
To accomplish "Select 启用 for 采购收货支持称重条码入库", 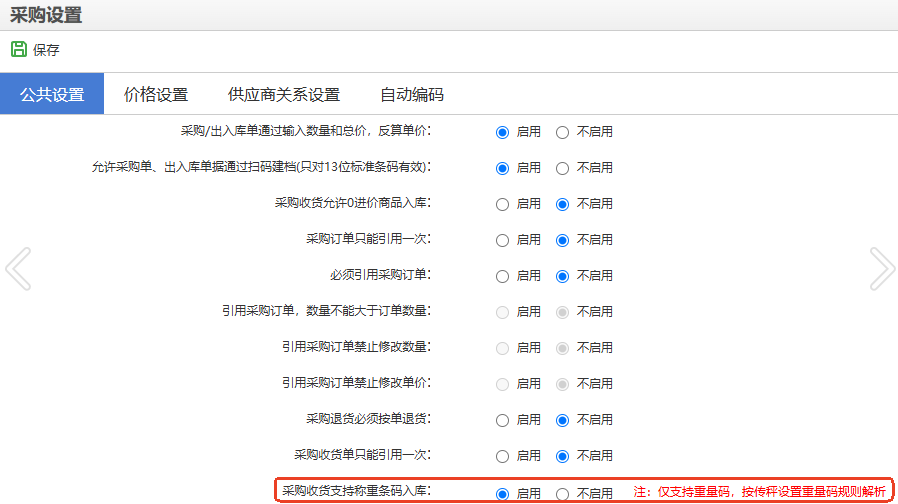I will pyautogui.click(x=503, y=493).
